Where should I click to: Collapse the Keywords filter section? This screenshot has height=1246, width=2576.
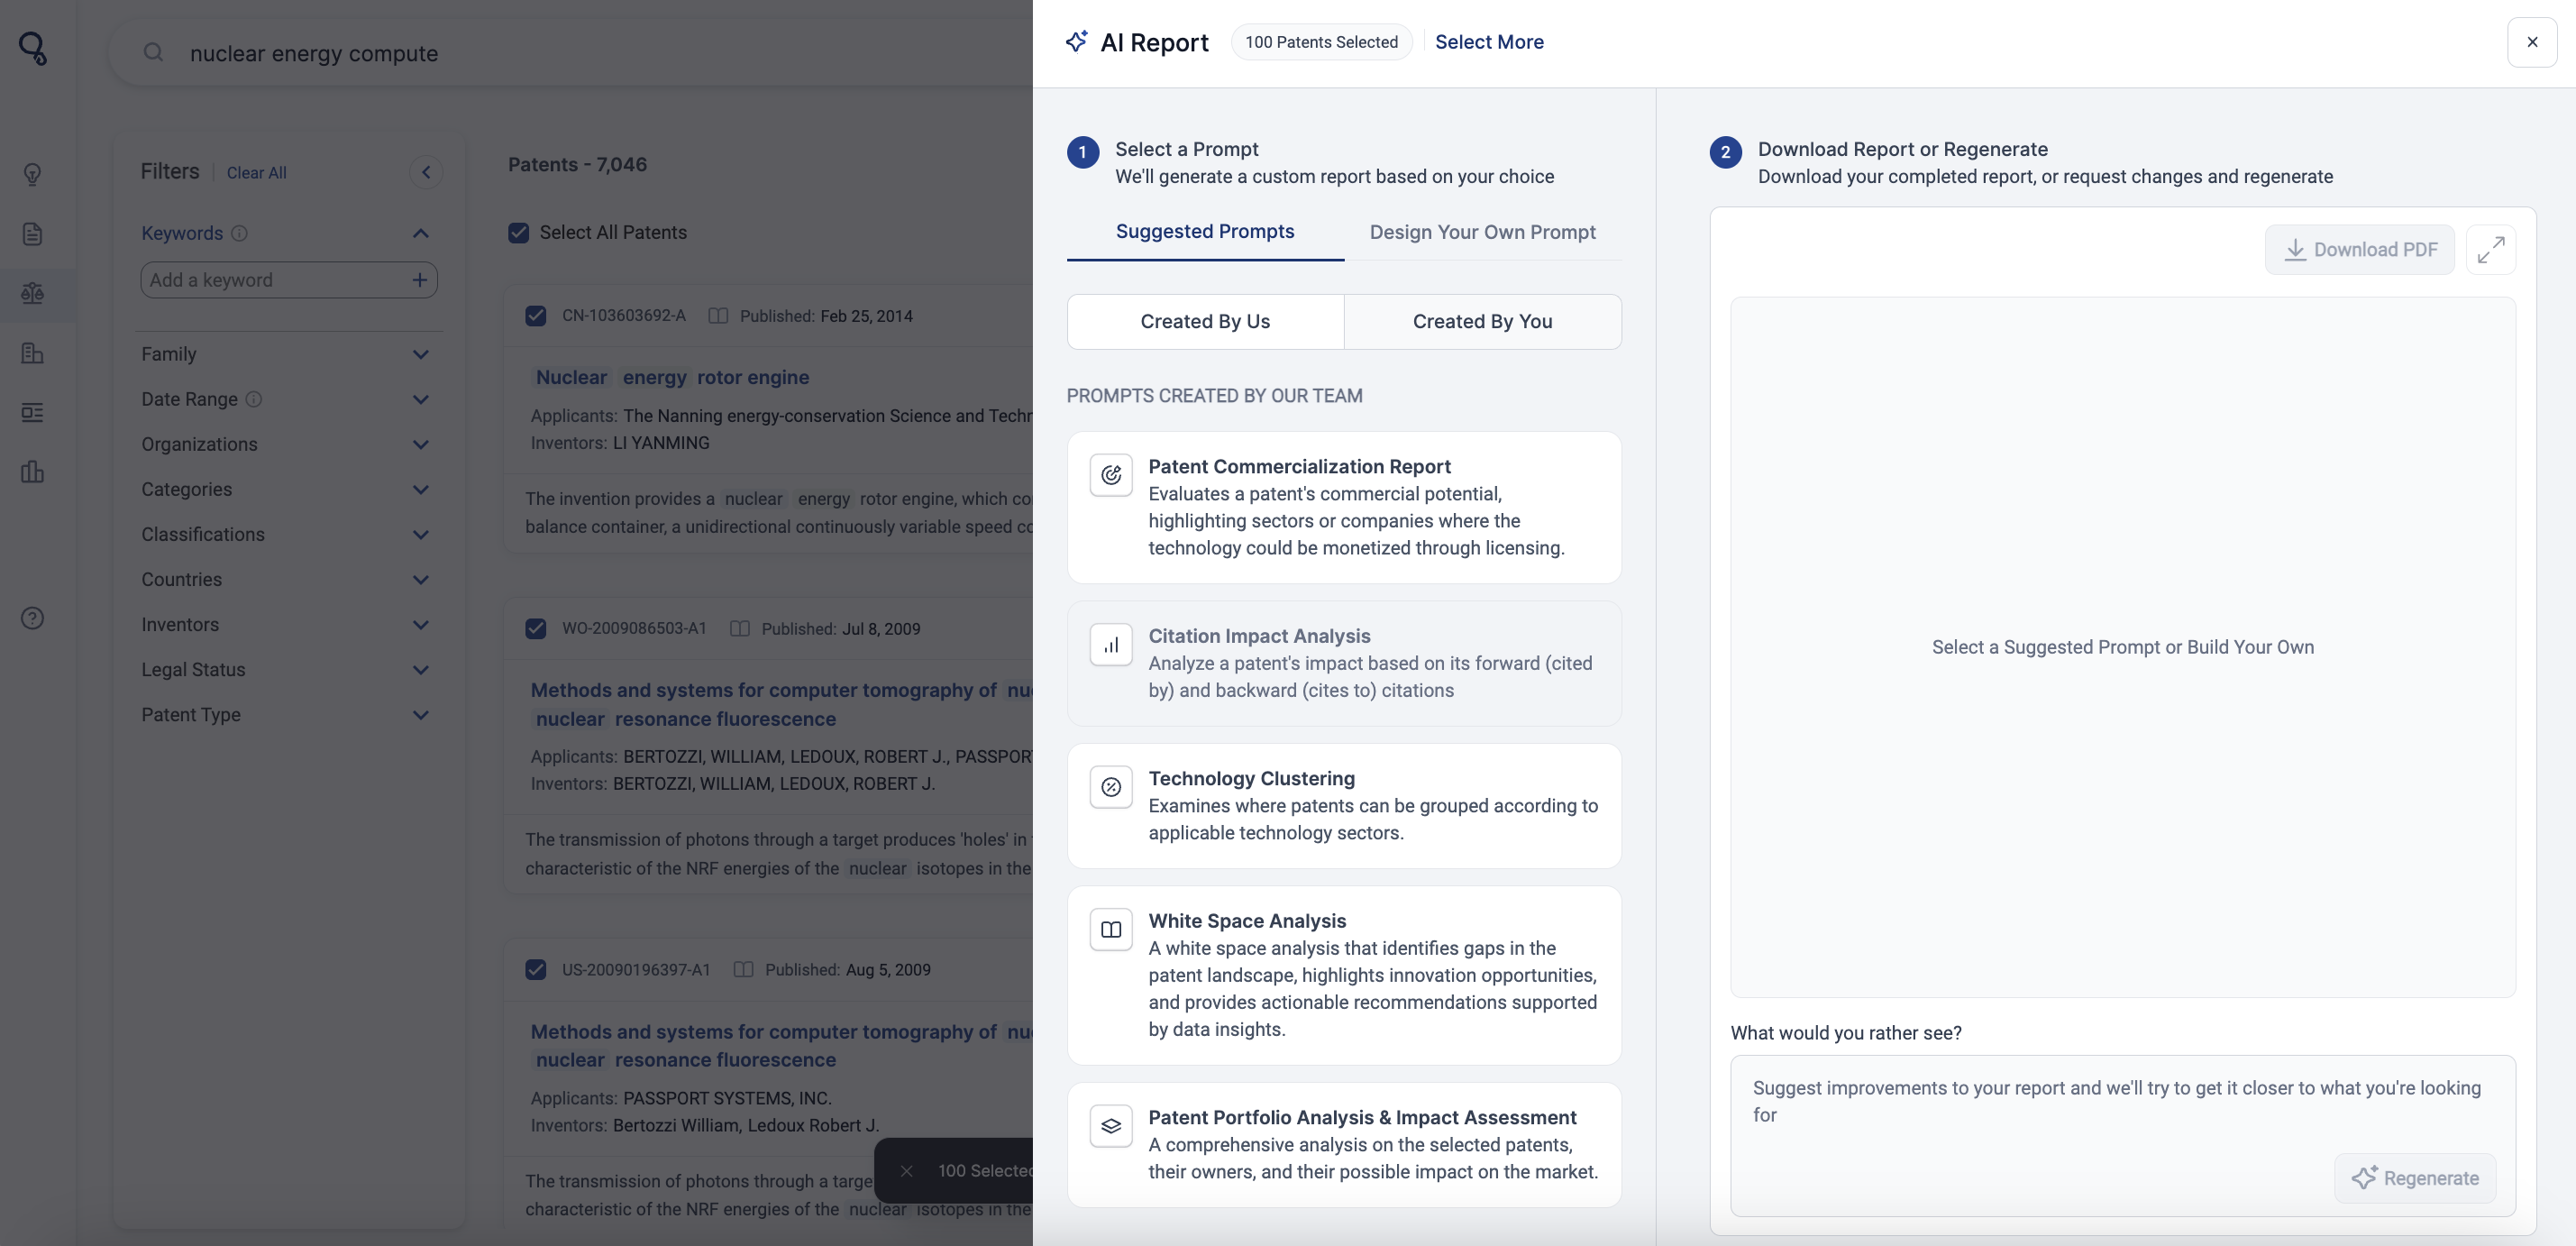click(421, 233)
